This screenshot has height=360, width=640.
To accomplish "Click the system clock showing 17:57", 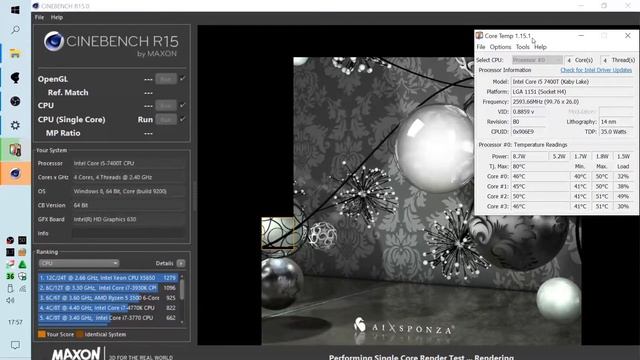I will click(15, 322).
